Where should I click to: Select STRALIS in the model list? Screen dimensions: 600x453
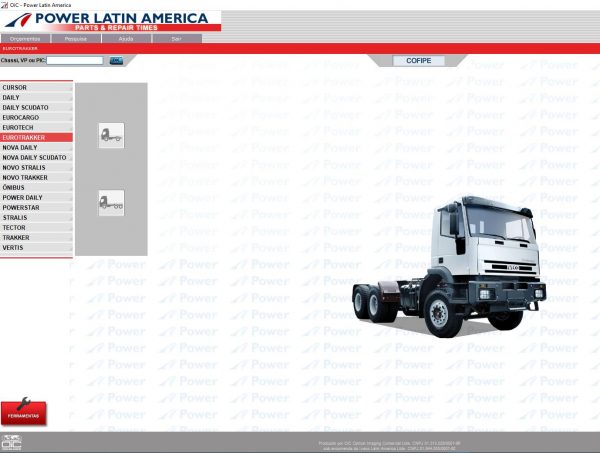[36, 217]
